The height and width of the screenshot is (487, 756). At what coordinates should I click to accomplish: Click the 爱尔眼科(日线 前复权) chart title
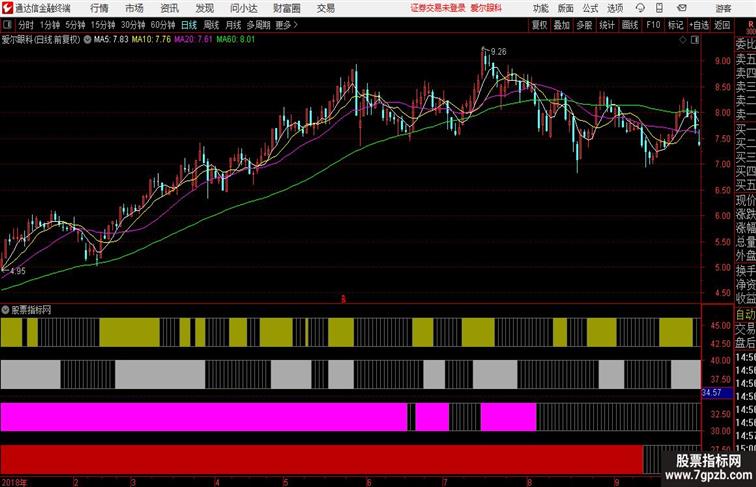pos(41,40)
